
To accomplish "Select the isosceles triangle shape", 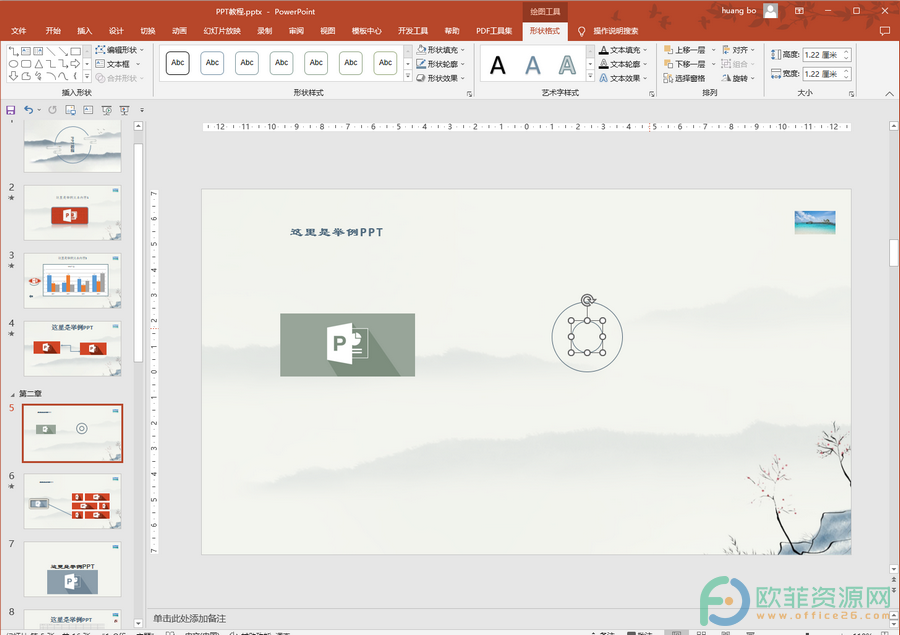I will pos(38,64).
